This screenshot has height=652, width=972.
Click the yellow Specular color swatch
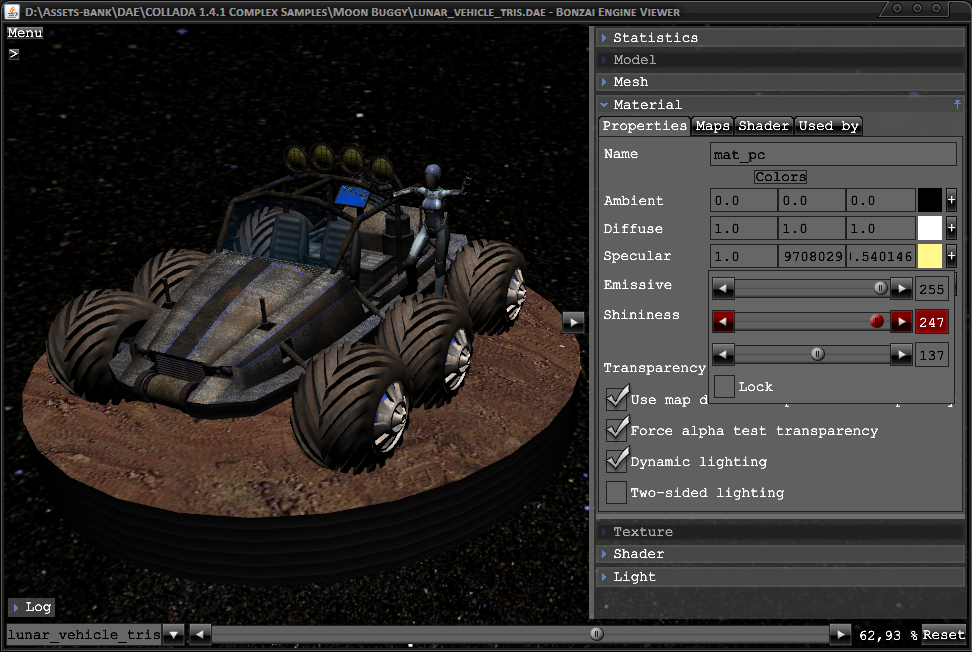(930, 256)
